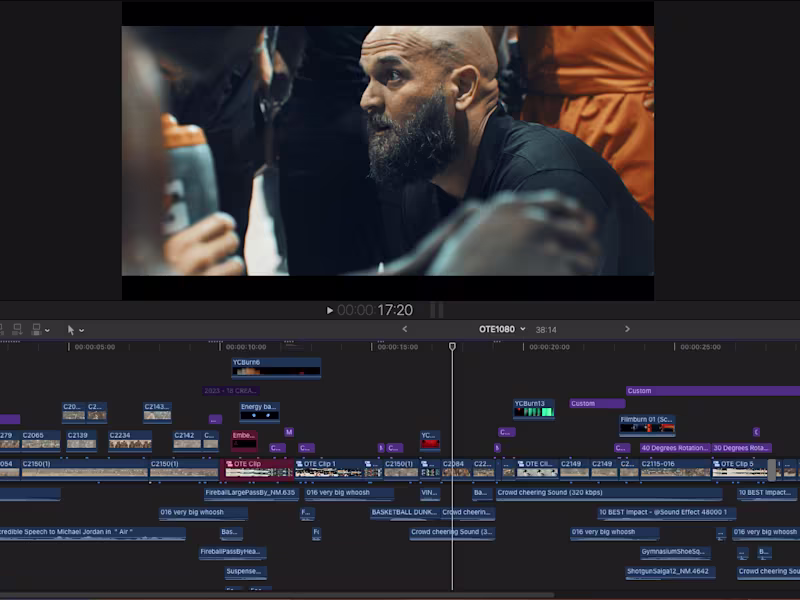
Task: Open the tool picker chevron beside the arrow
Action: [82, 331]
